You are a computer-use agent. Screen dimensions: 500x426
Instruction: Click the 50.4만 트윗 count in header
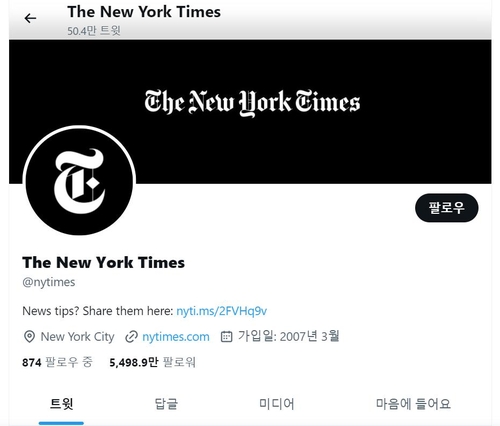point(94,31)
